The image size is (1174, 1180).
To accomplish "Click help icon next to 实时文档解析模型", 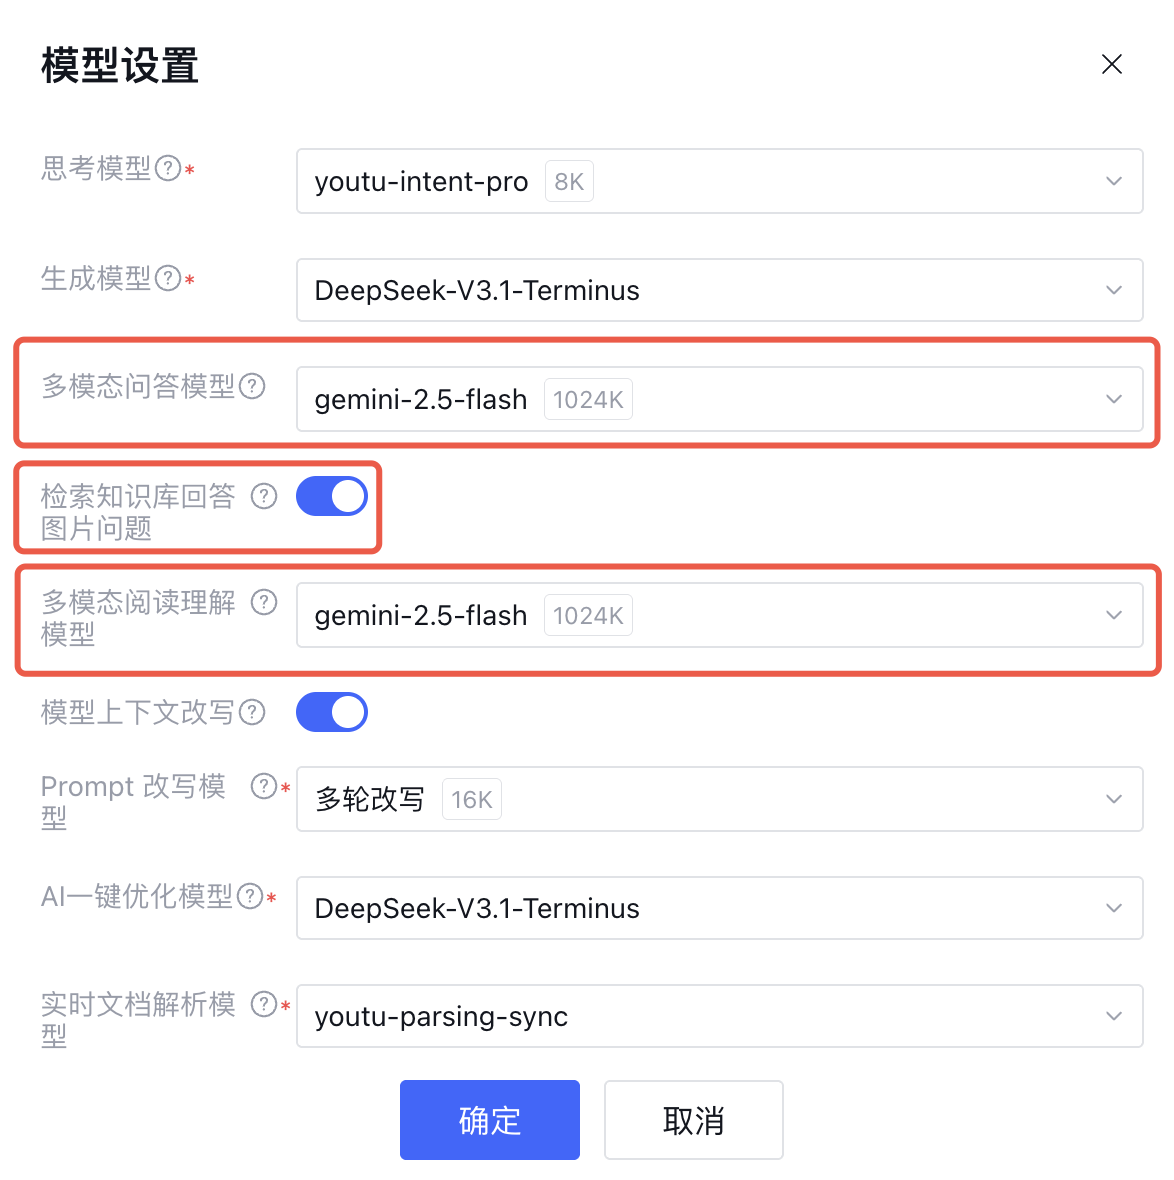I will tap(264, 1004).
